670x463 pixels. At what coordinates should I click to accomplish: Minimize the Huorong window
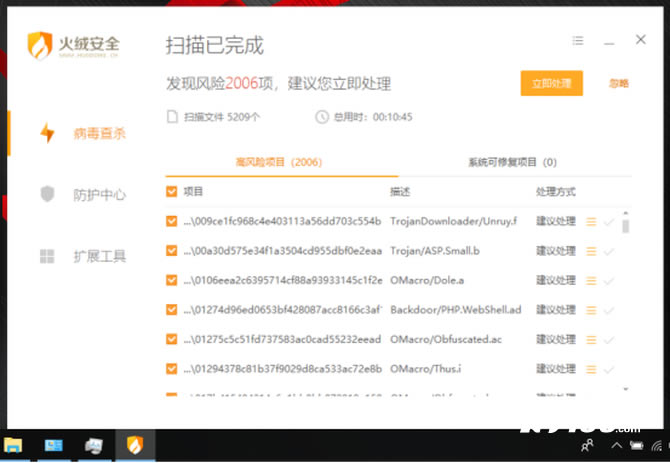(x=609, y=43)
